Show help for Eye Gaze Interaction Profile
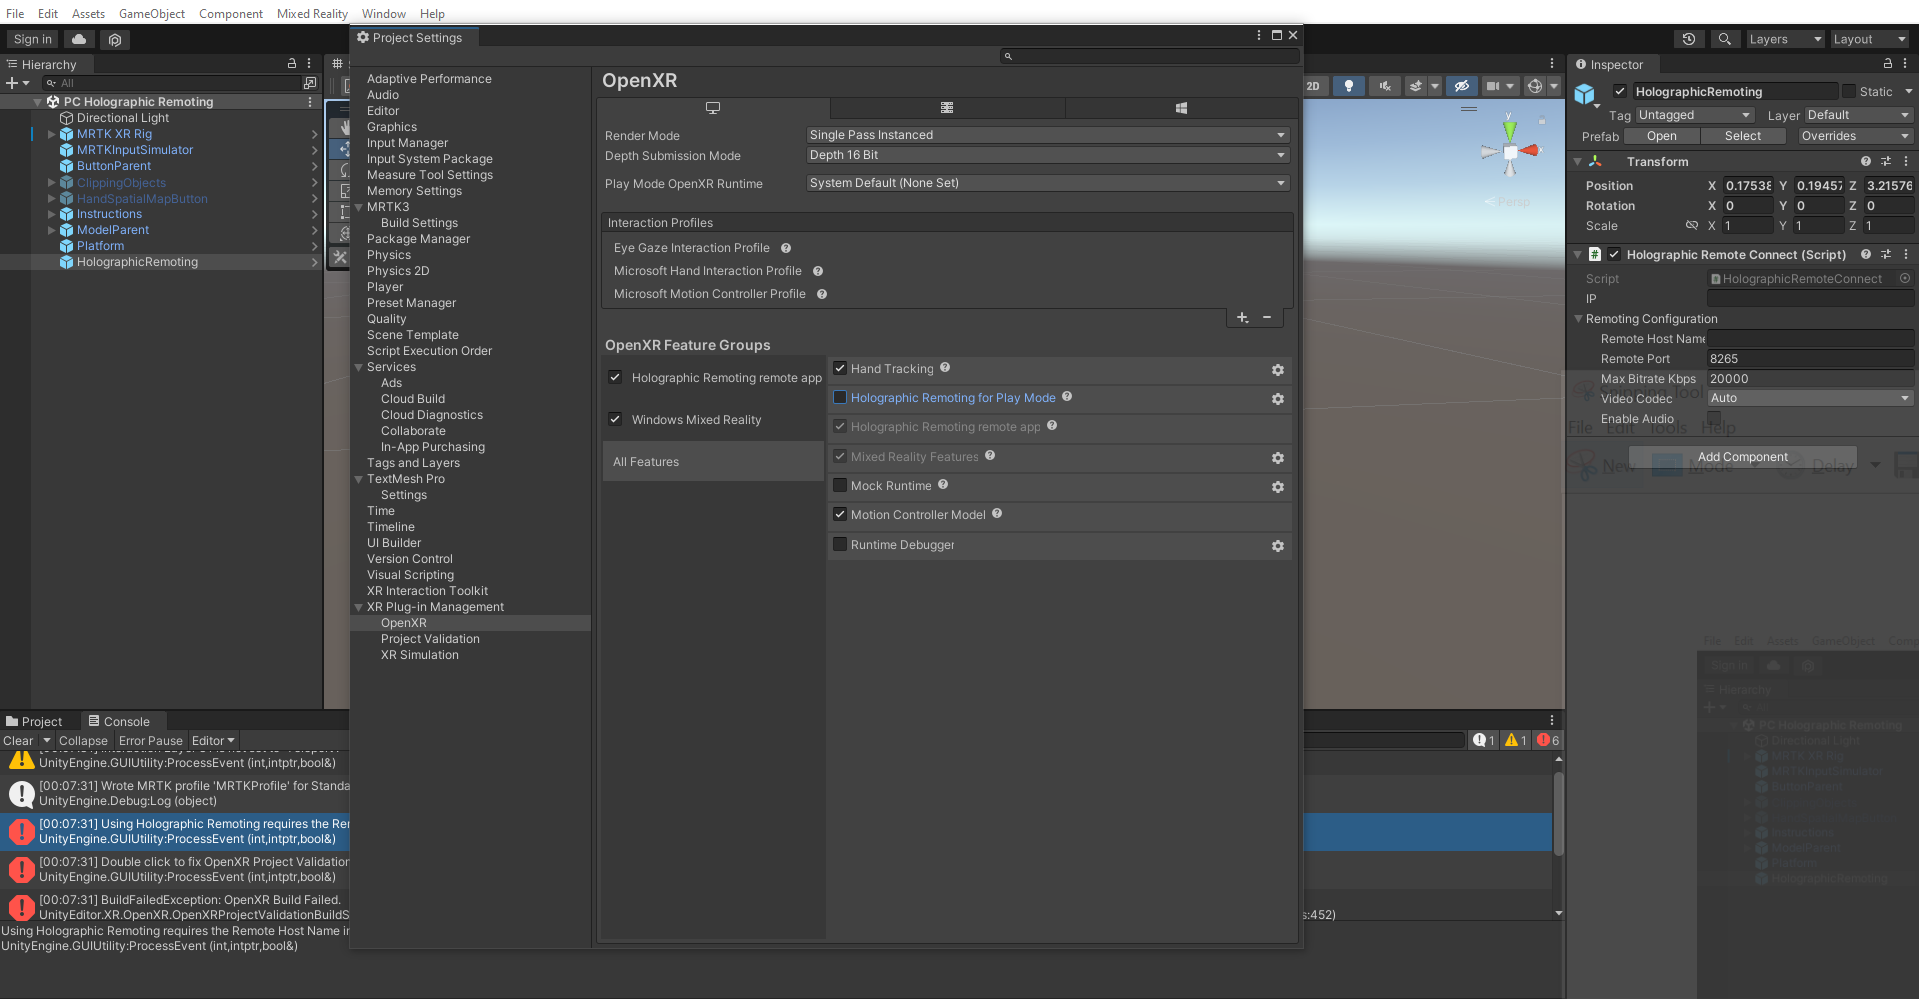 786,248
